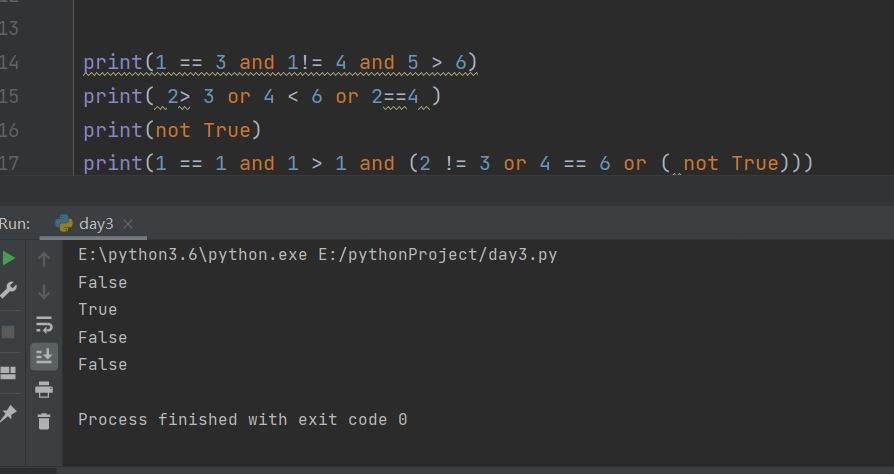This screenshot has width=894, height=474.
Task: Click the console command path line python.exe
Action: coord(318,254)
